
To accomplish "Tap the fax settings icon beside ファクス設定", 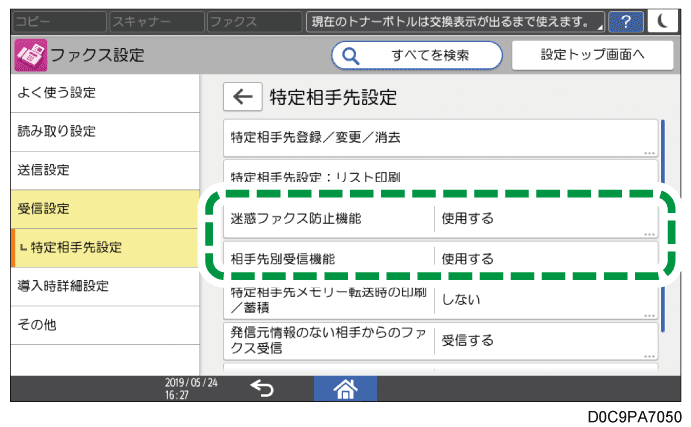I will pos(30,55).
